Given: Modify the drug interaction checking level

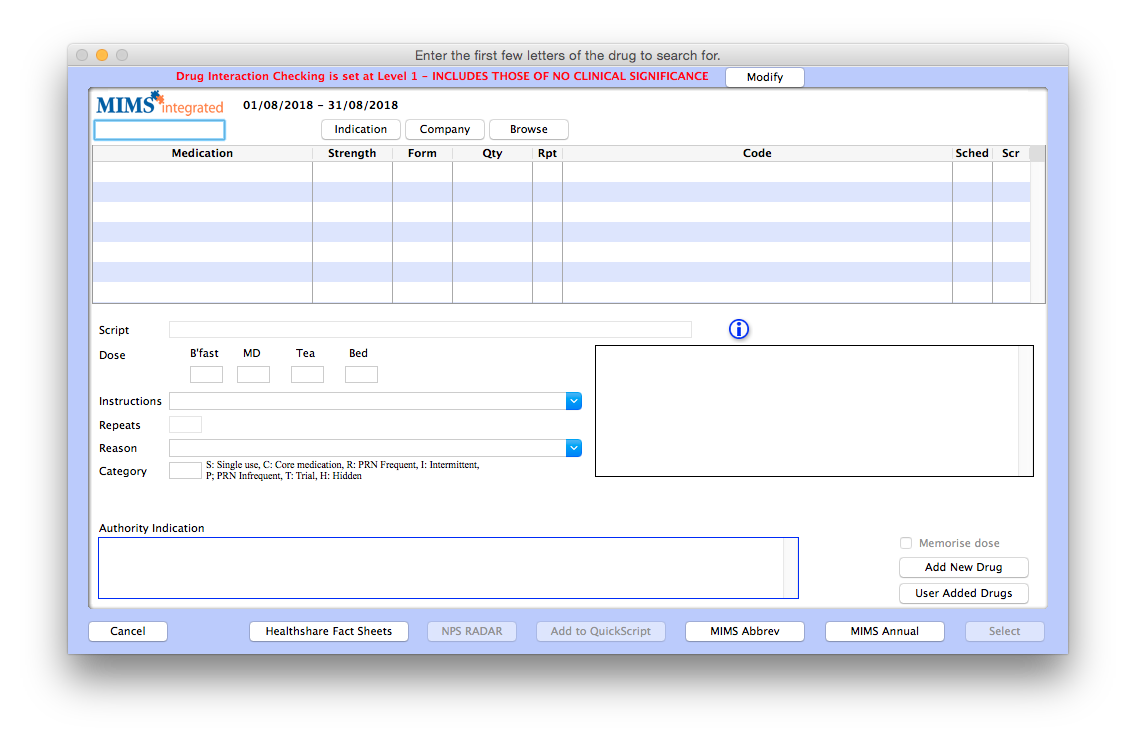Looking at the screenshot, I should coord(764,77).
